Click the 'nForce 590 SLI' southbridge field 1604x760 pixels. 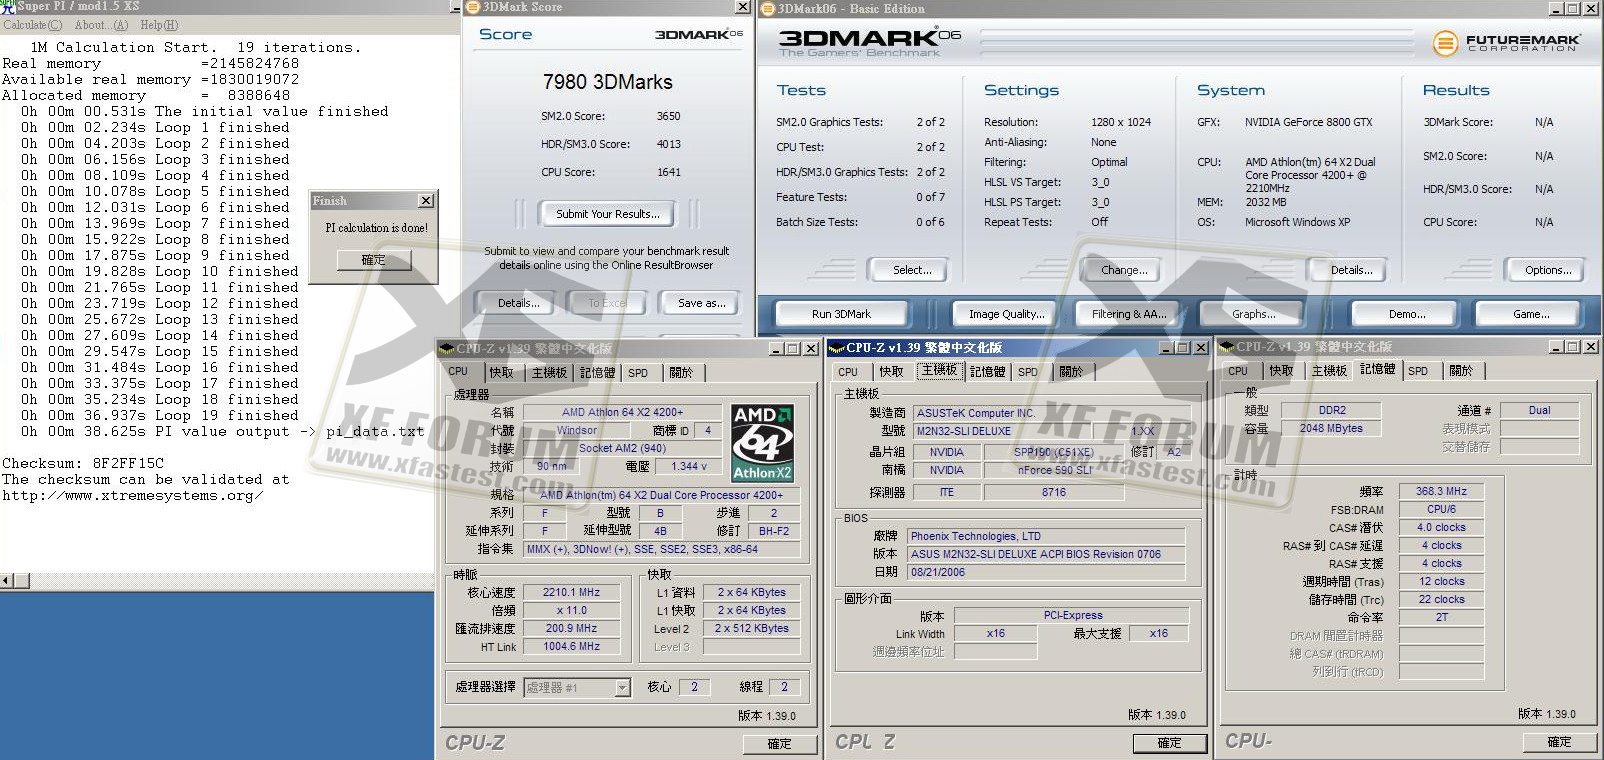pyautogui.click(x=1054, y=470)
